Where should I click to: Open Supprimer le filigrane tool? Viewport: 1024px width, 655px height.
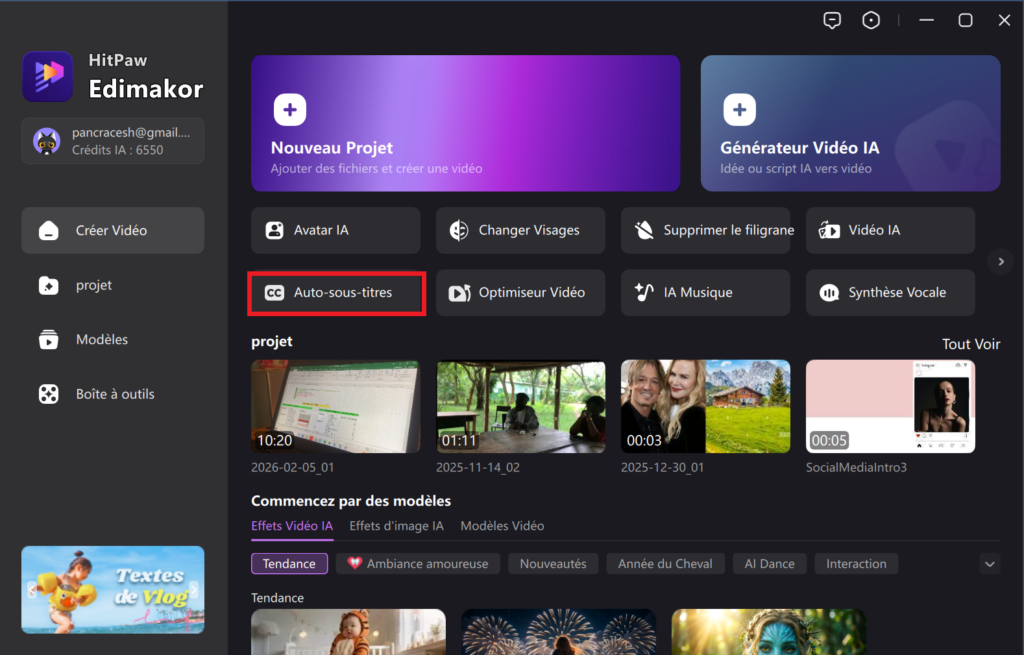pos(705,230)
